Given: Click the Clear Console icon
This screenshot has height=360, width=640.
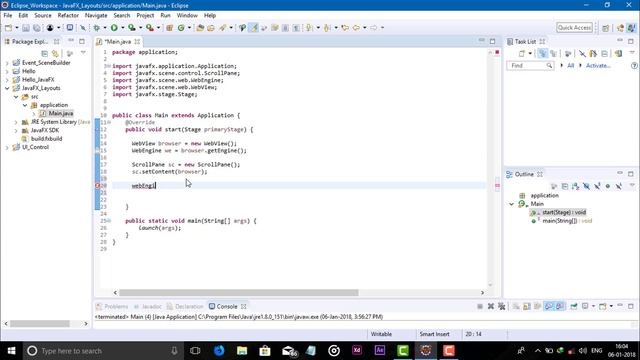Looking at the screenshot, I should 516,306.
